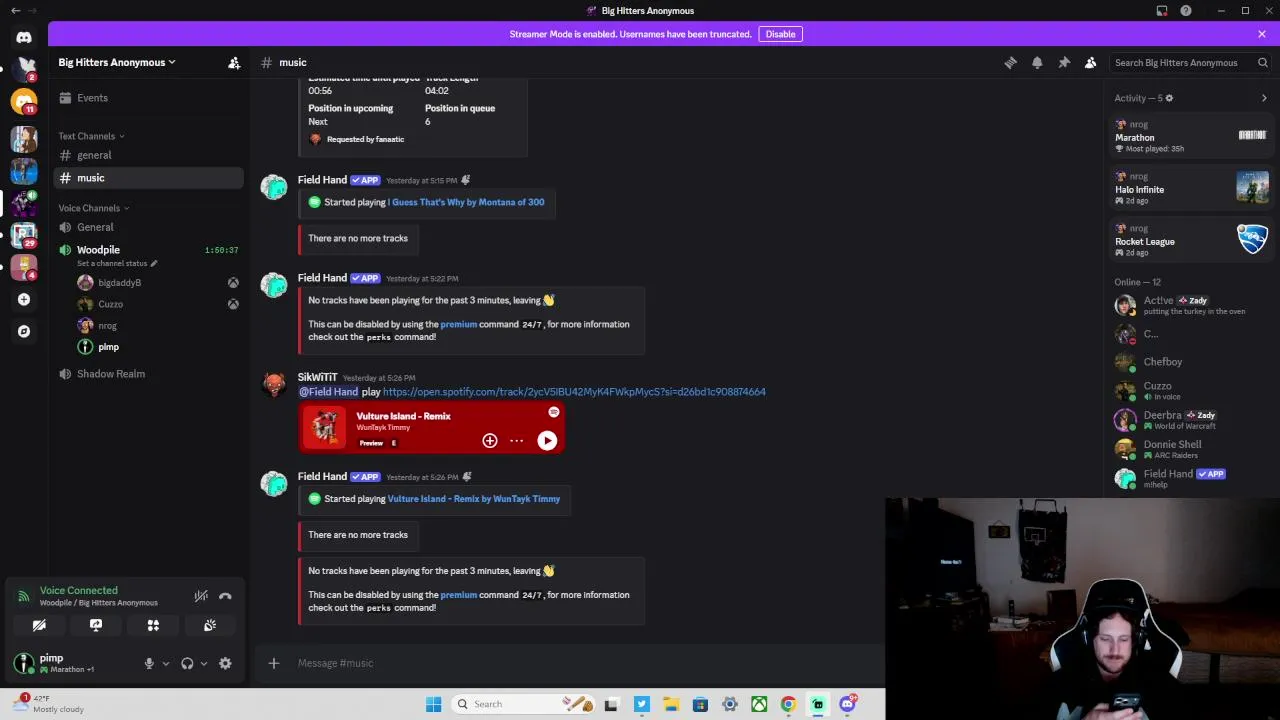Play Vulture Island Remix preview

coord(547,441)
